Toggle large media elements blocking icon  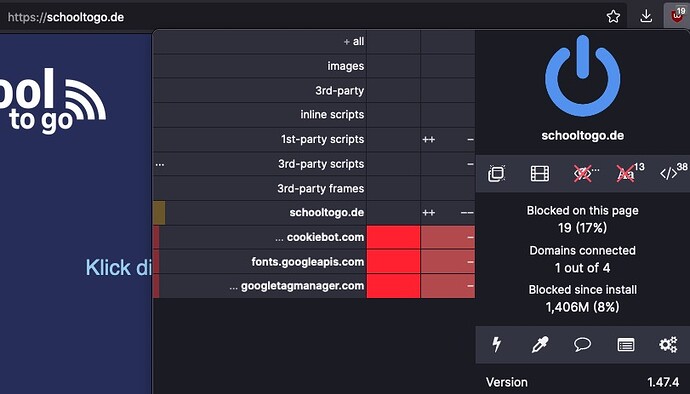(x=540, y=173)
